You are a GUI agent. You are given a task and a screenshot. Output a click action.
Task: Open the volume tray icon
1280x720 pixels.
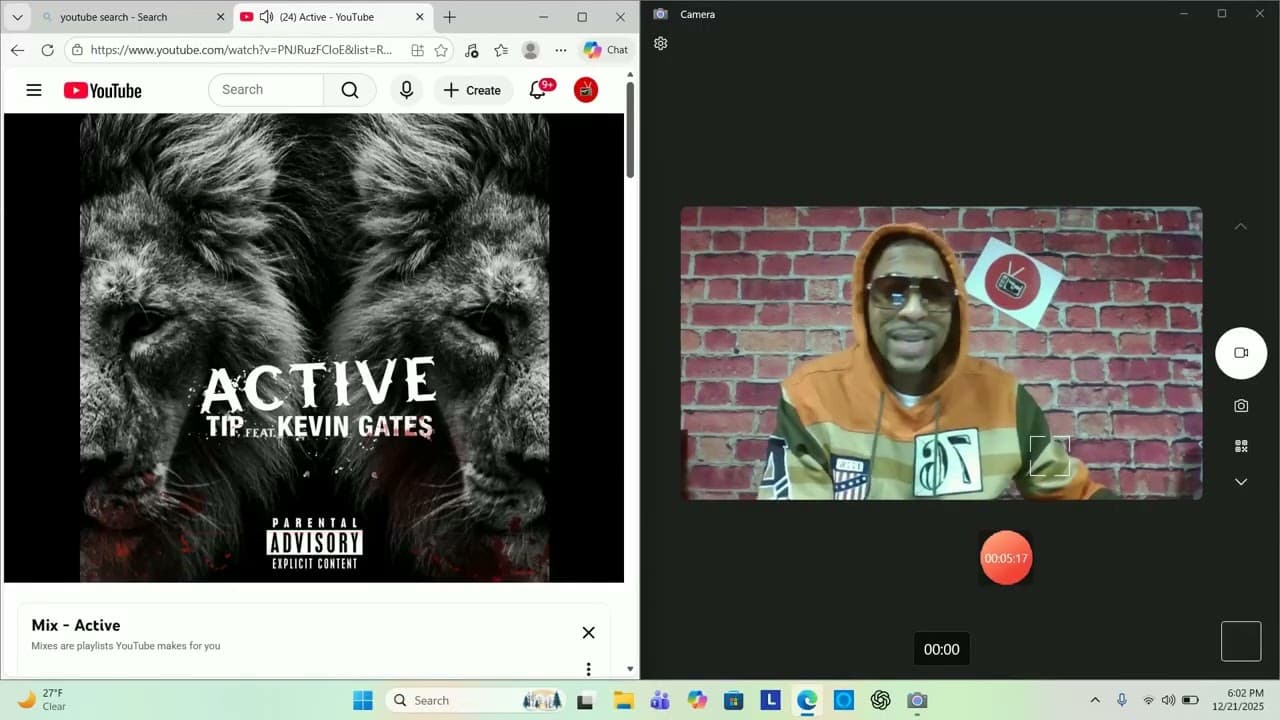[1168, 700]
